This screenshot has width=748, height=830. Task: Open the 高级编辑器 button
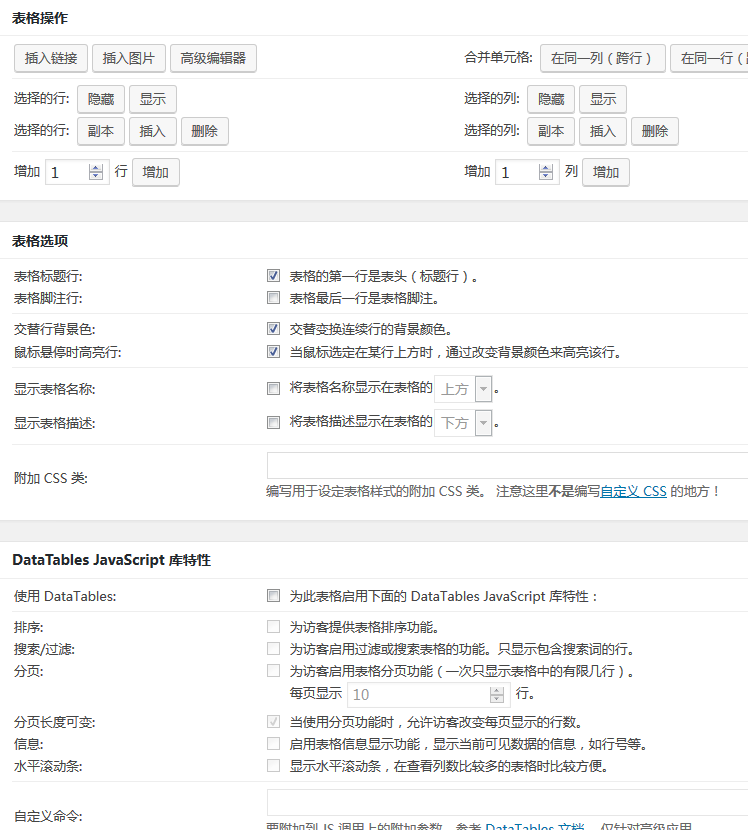coord(213,58)
